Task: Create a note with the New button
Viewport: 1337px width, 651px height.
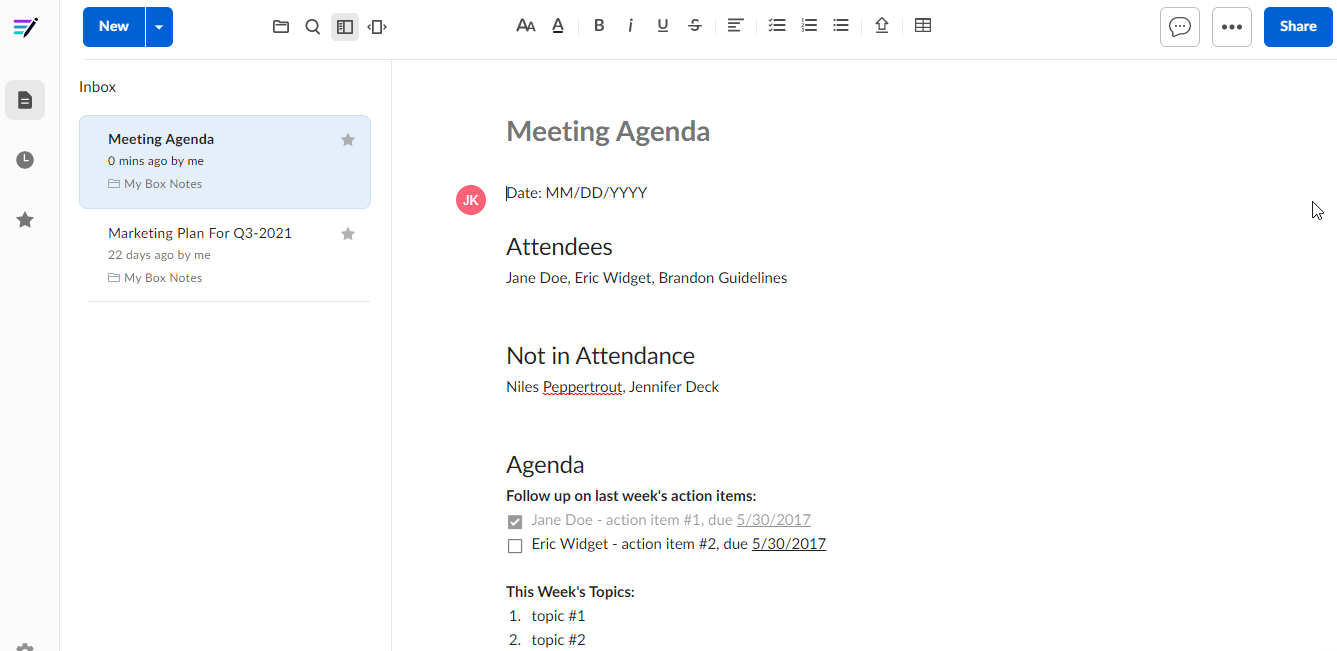Action: click(114, 27)
